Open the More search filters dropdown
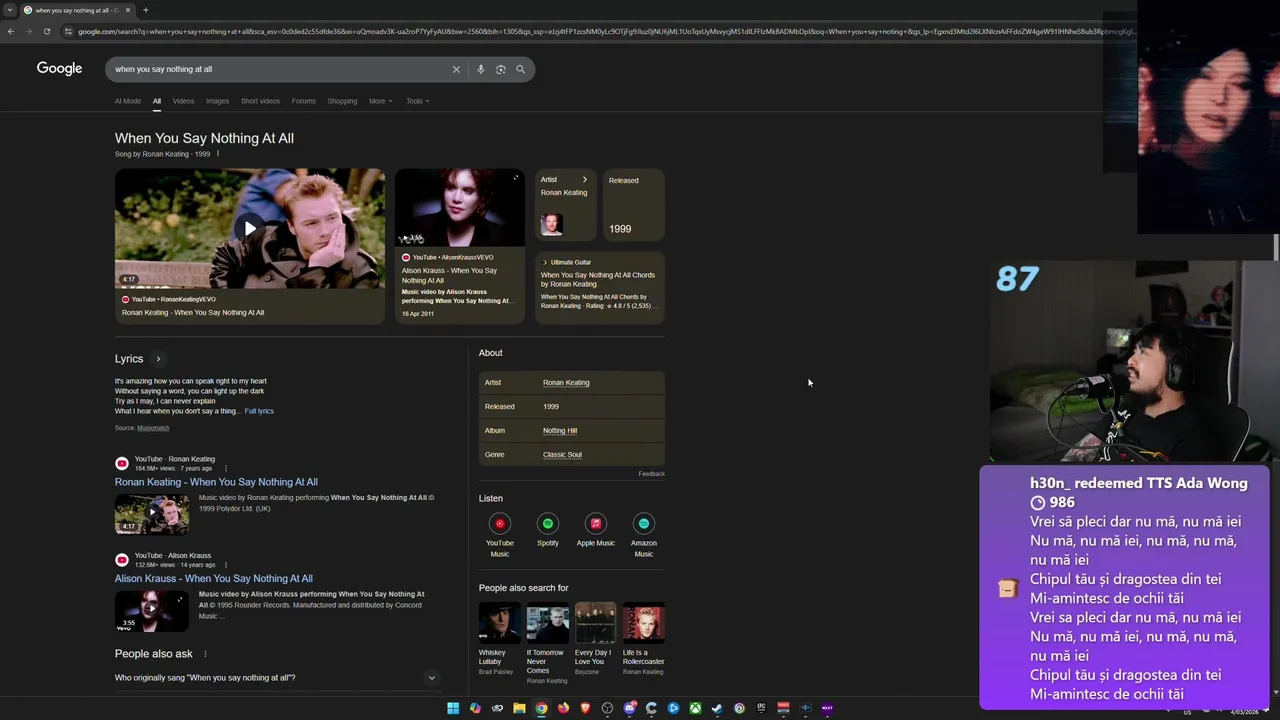The height and width of the screenshot is (720, 1280). [380, 101]
